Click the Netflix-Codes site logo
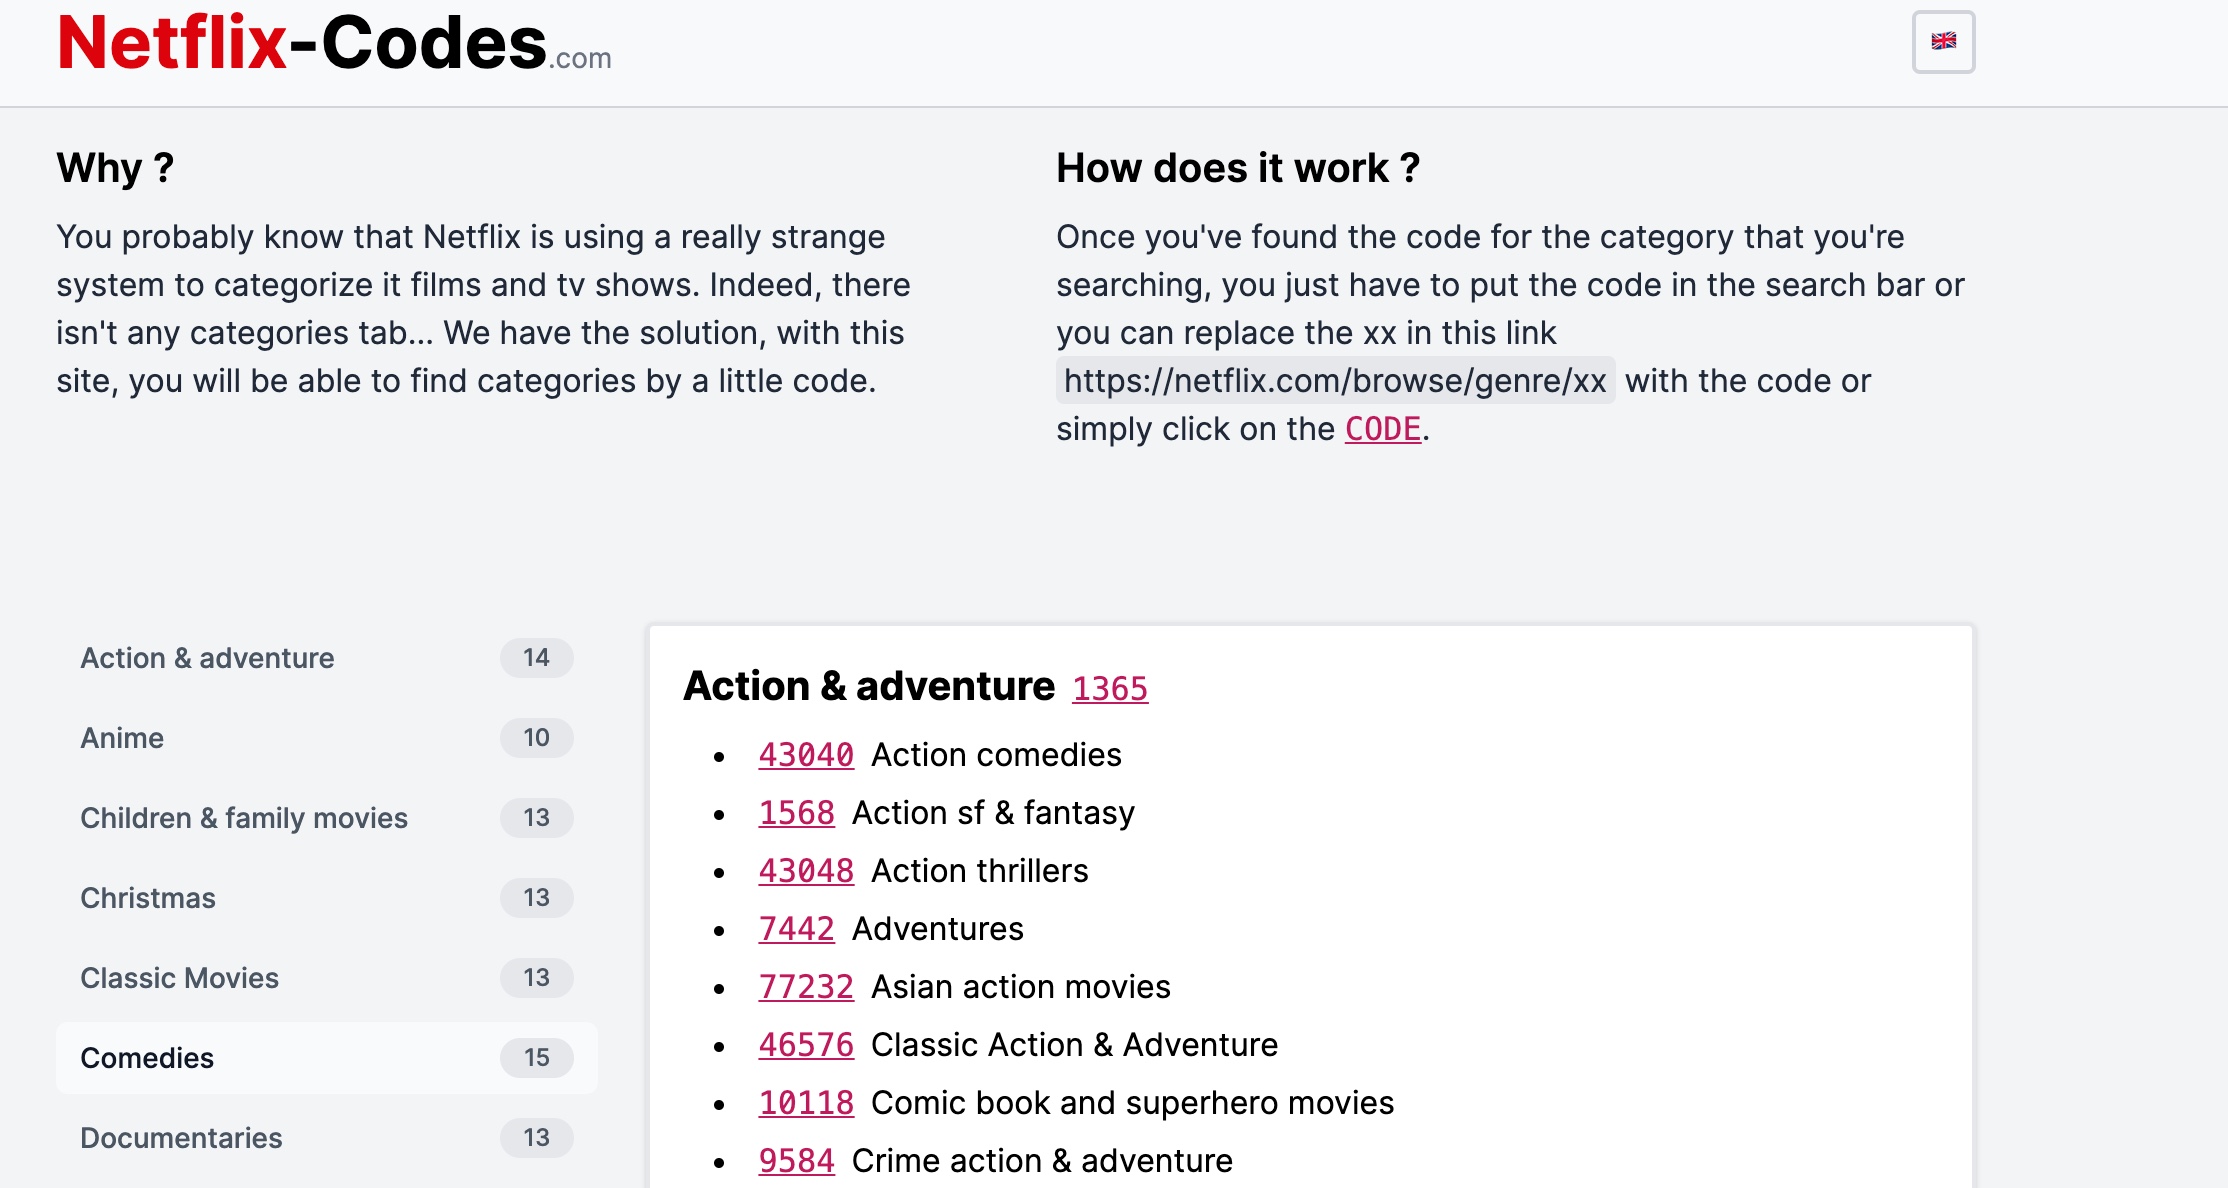Screen dimensions: 2228x1188 point(333,44)
